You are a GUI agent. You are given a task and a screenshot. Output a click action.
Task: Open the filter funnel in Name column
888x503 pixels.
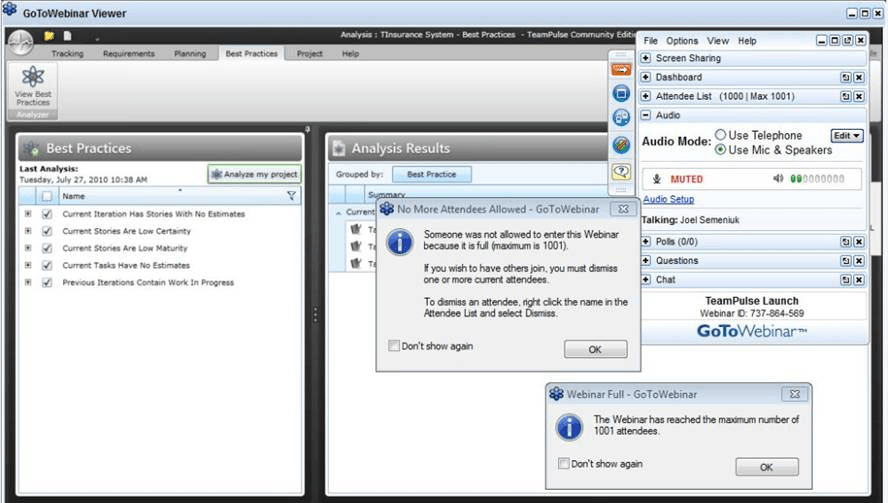pos(291,196)
